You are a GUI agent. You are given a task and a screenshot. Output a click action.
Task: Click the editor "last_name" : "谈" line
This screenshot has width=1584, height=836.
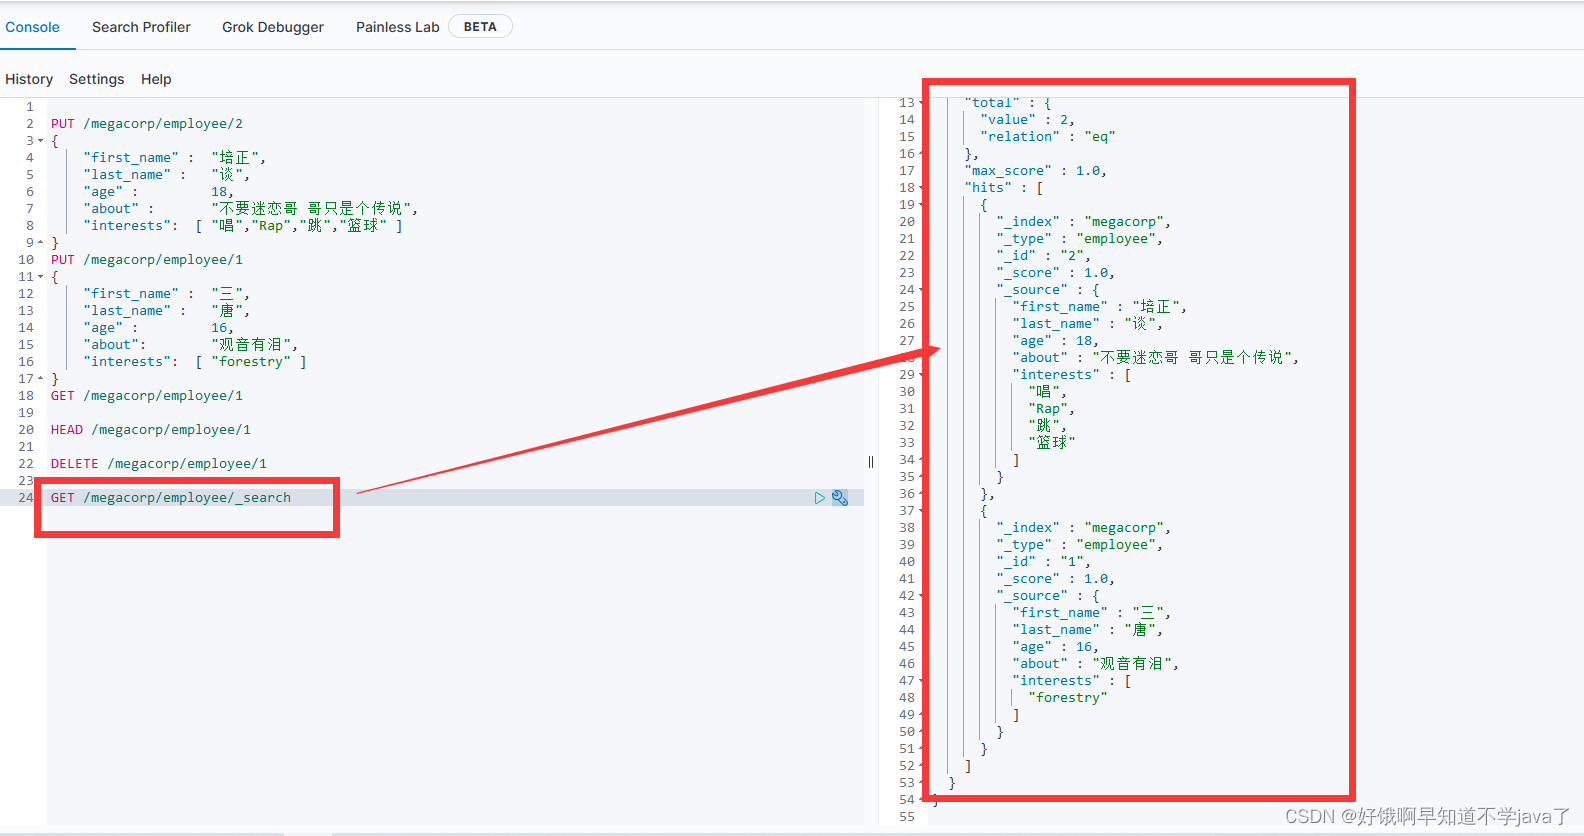[x=166, y=175]
